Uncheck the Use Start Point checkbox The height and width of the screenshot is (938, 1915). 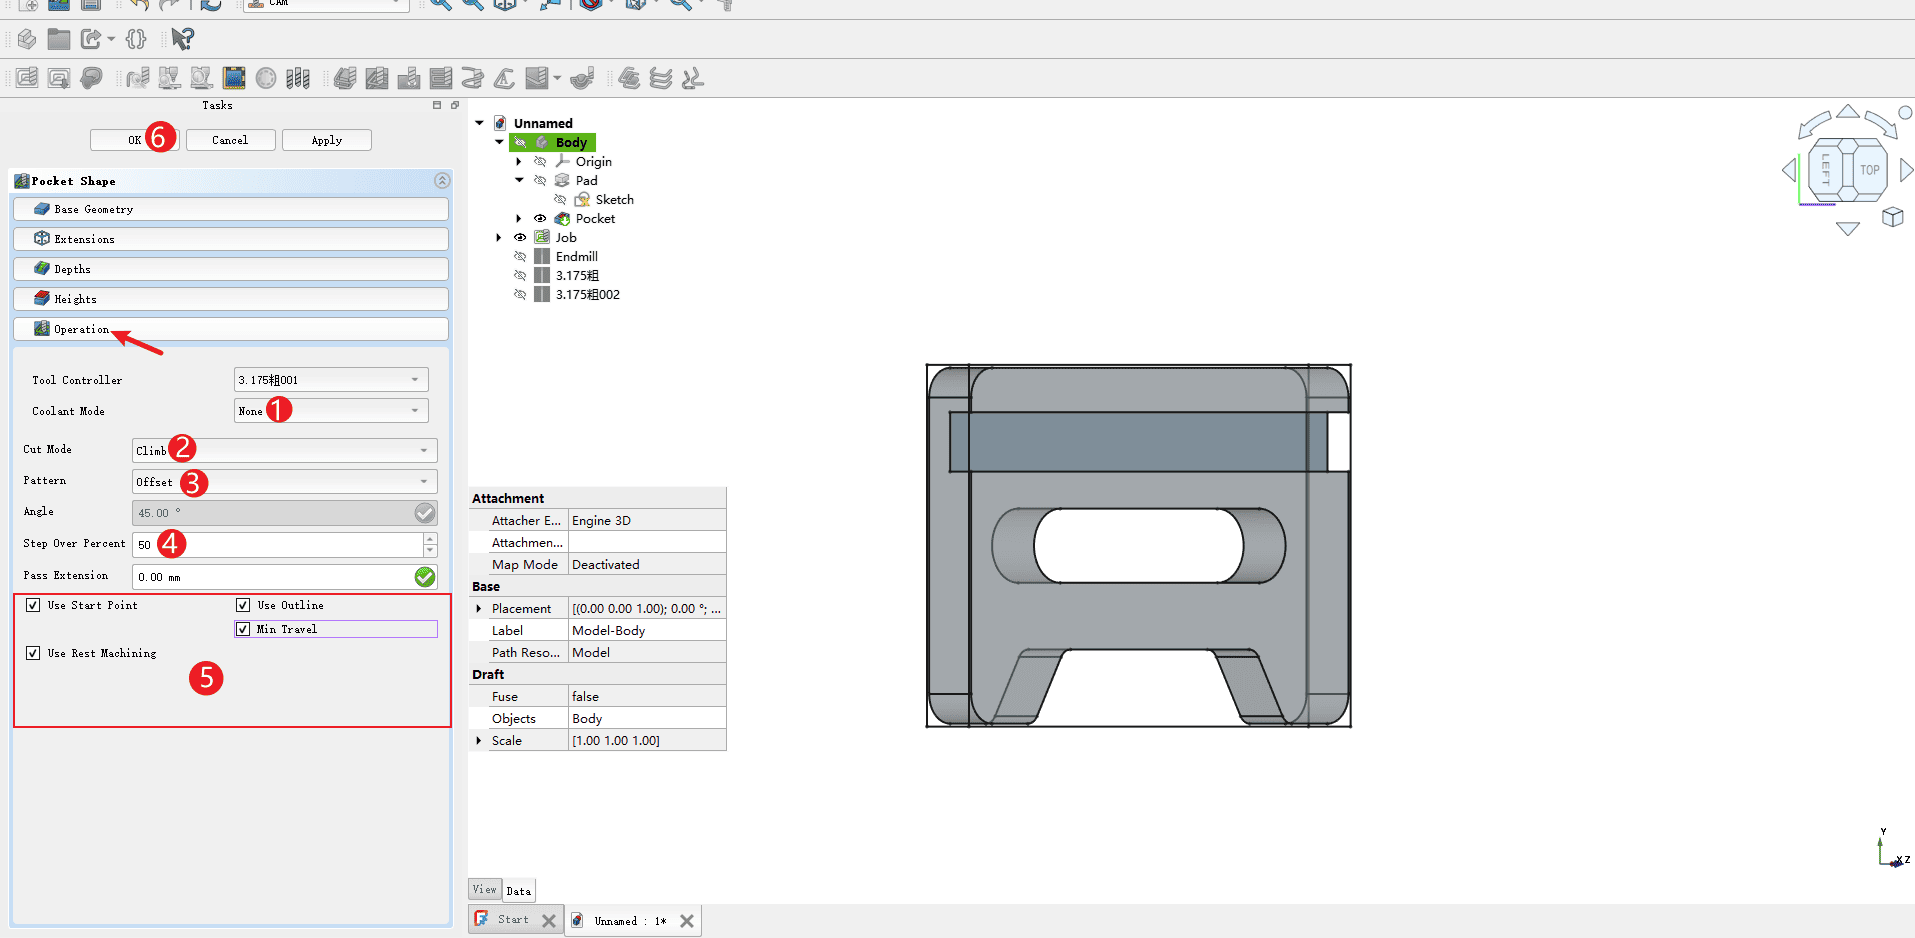point(34,605)
